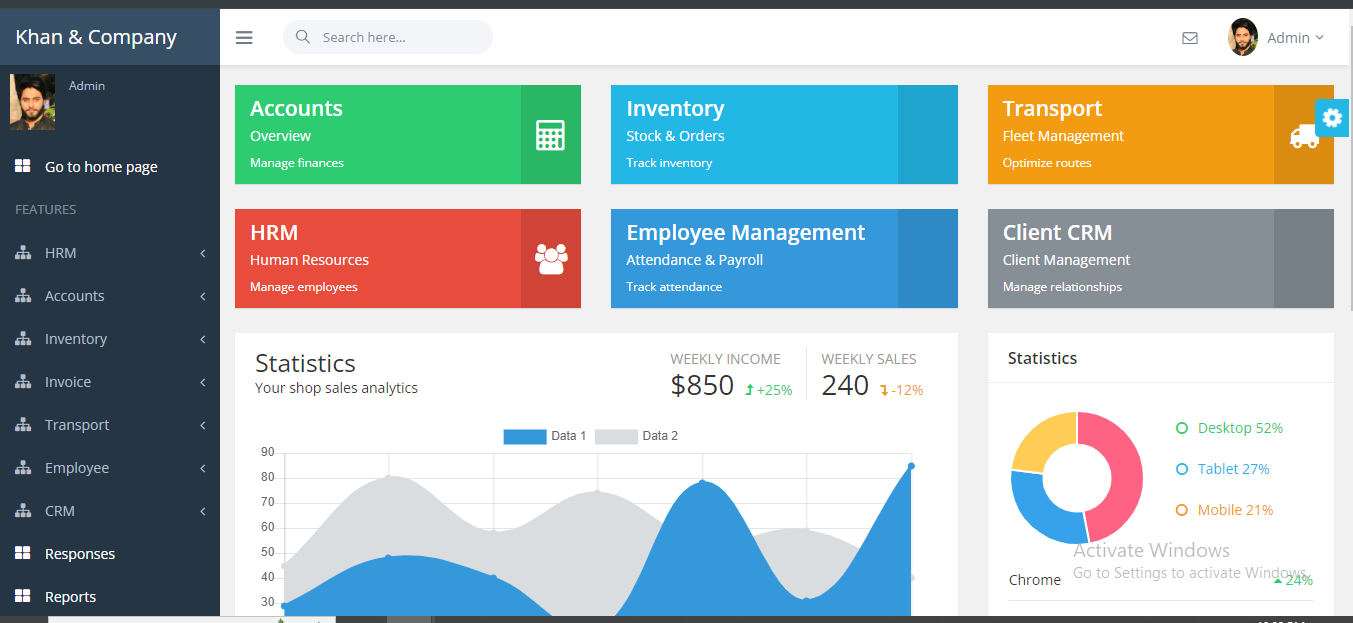
Task: Click the Admin avatar in top bar
Action: click(1243, 37)
